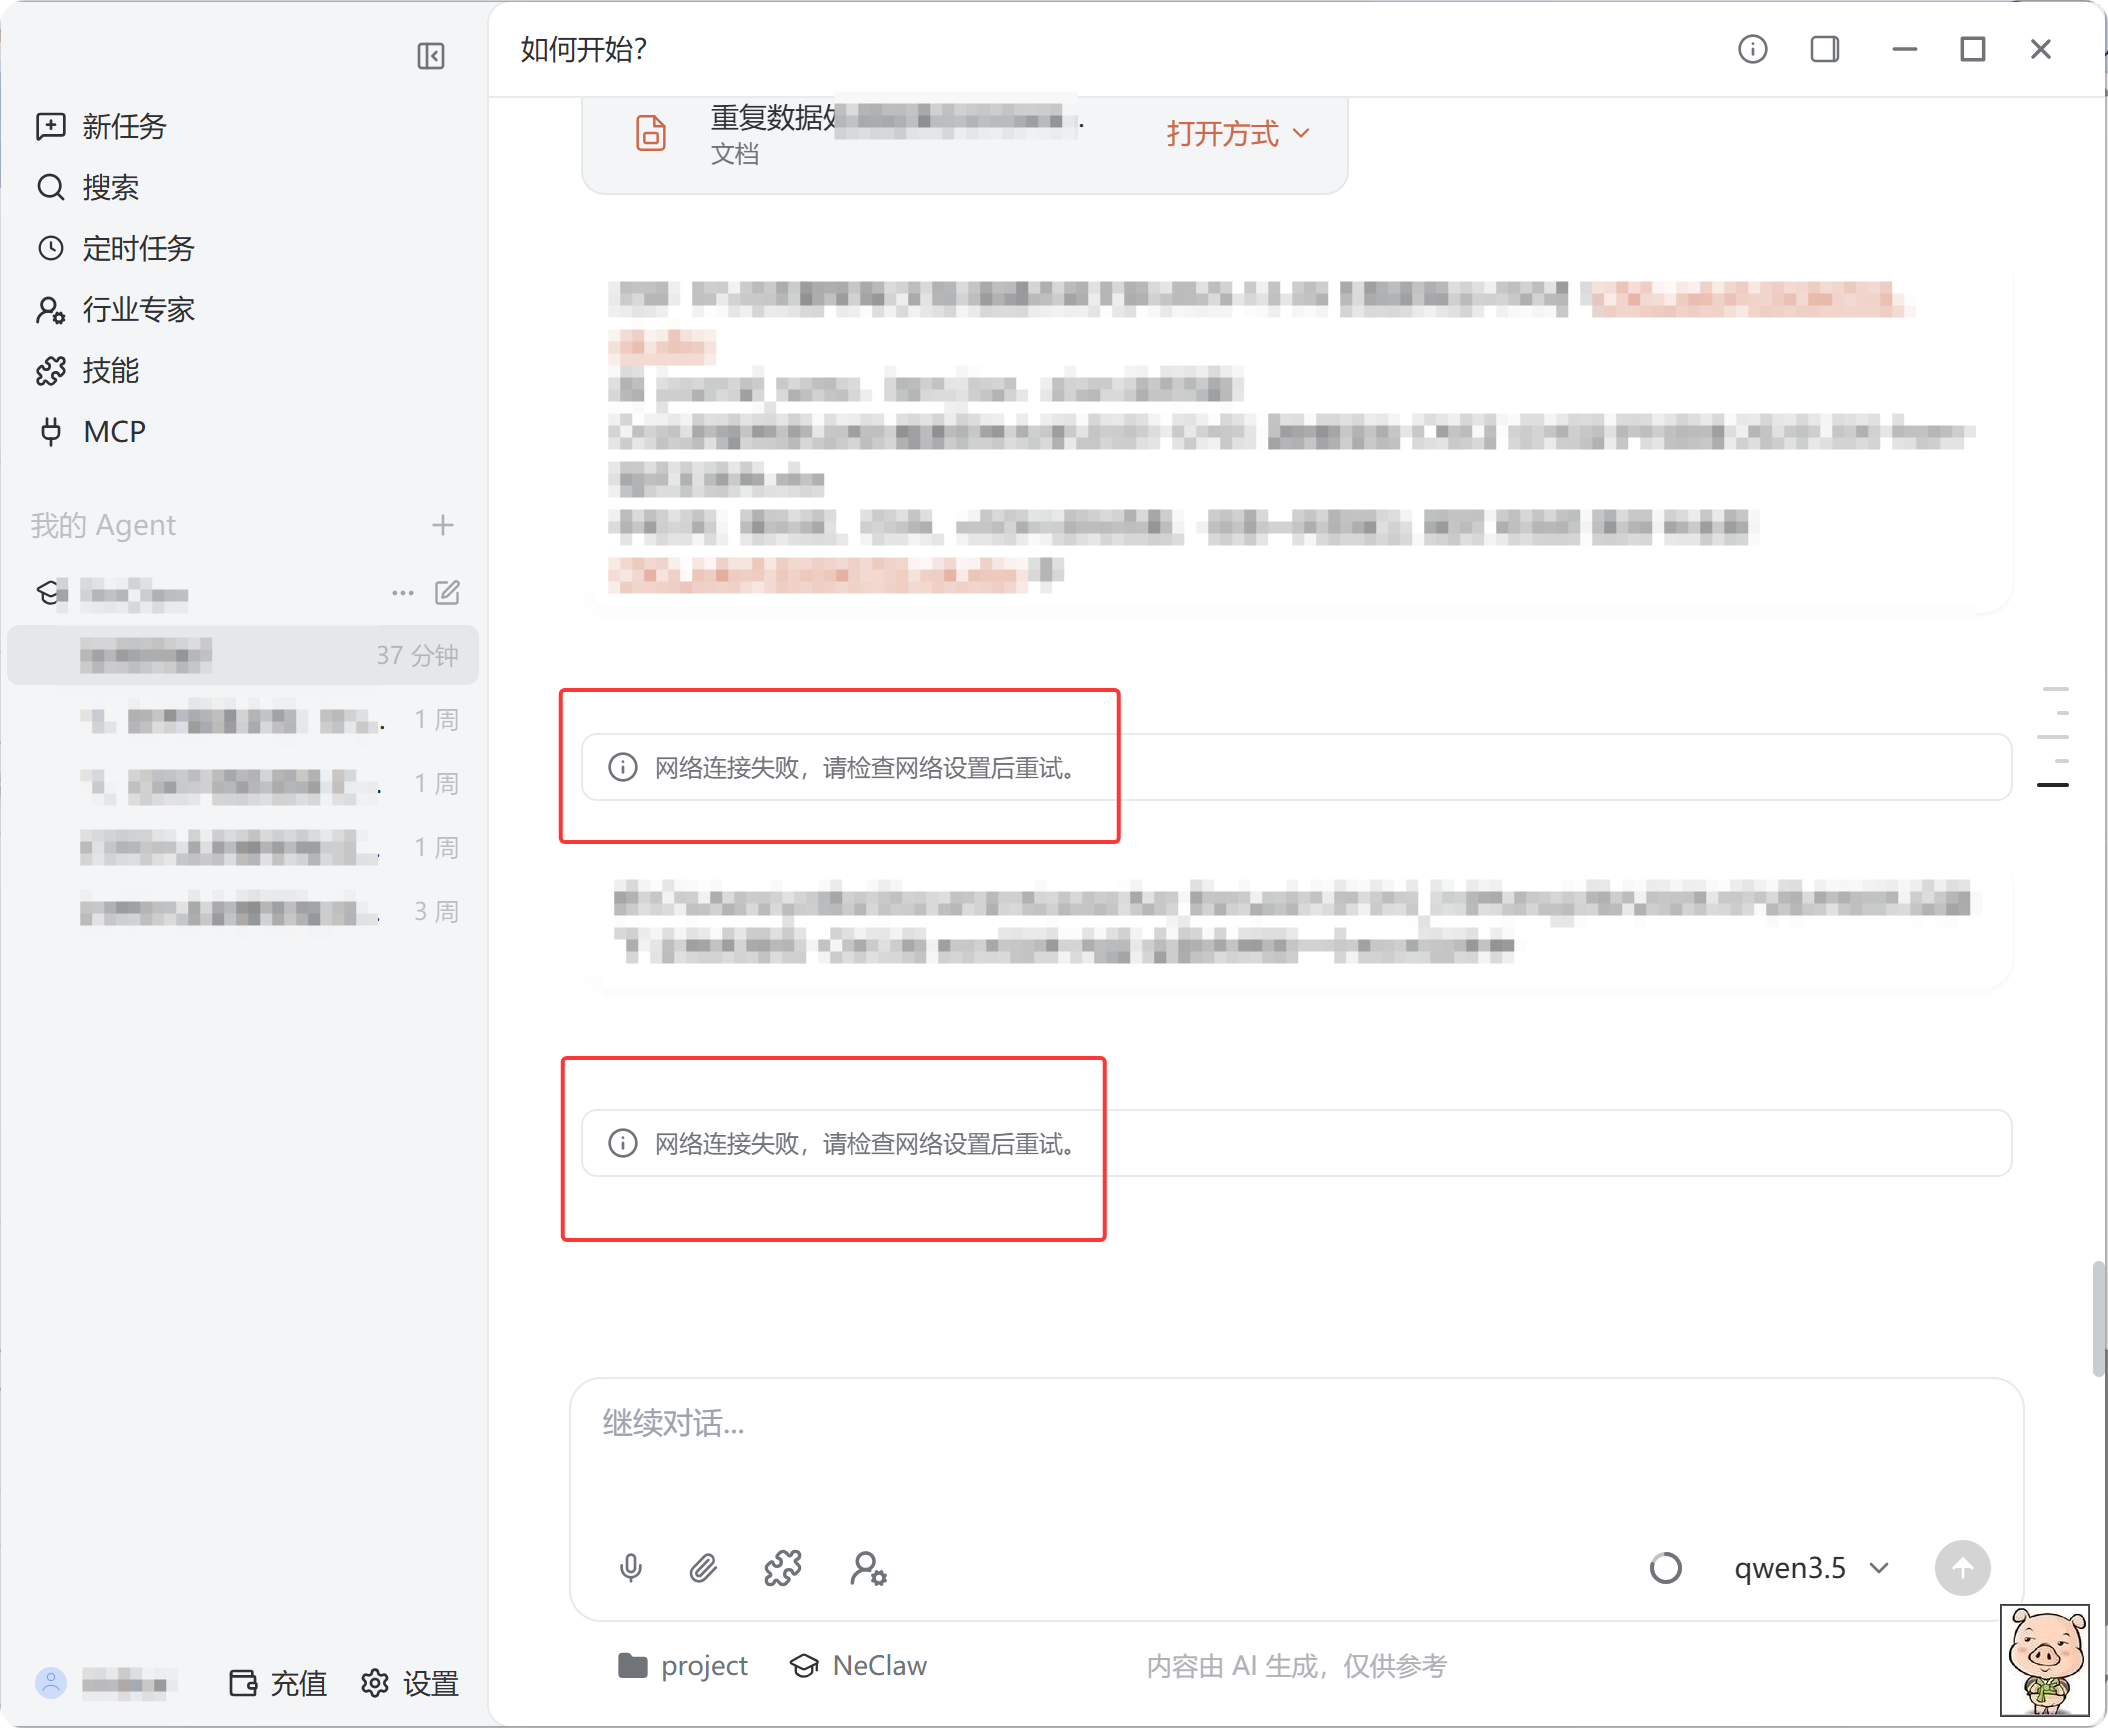Click the paperclip attachment icon
This screenshot has height=1728, width=2108.
click(704, 1568)
